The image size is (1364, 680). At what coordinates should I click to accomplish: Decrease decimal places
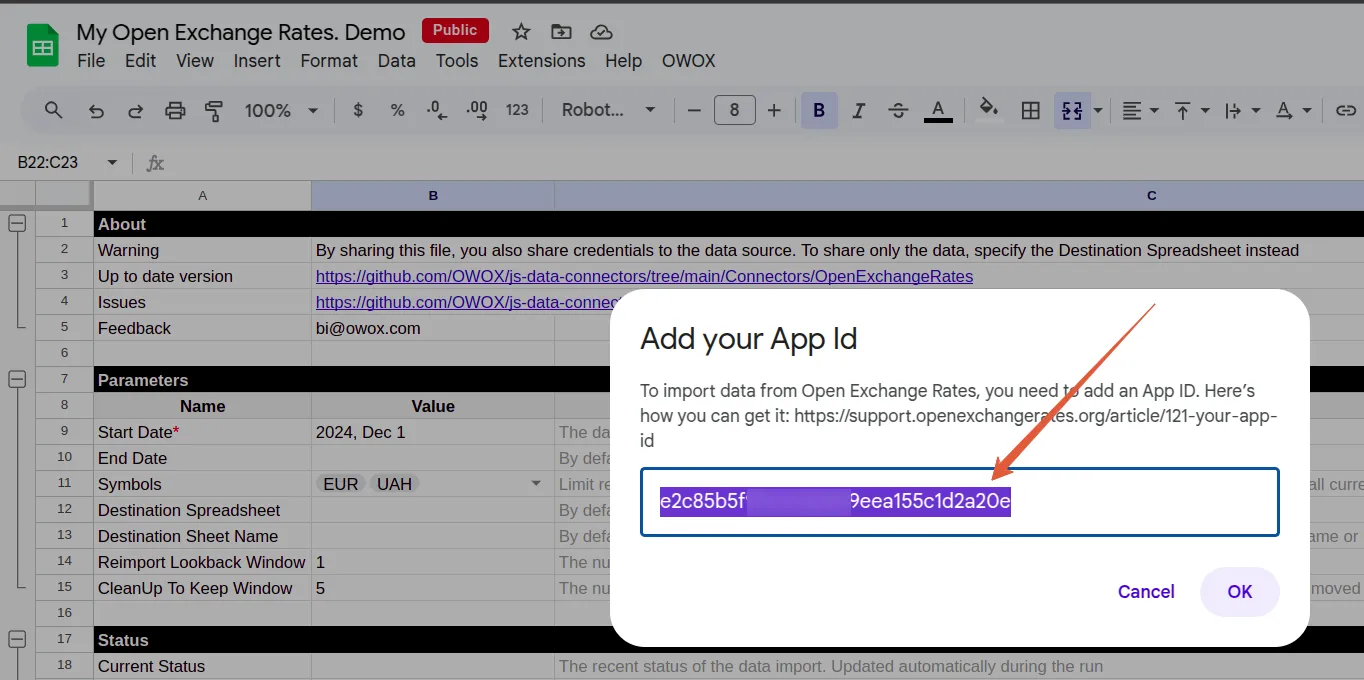[x=437, y=110]
